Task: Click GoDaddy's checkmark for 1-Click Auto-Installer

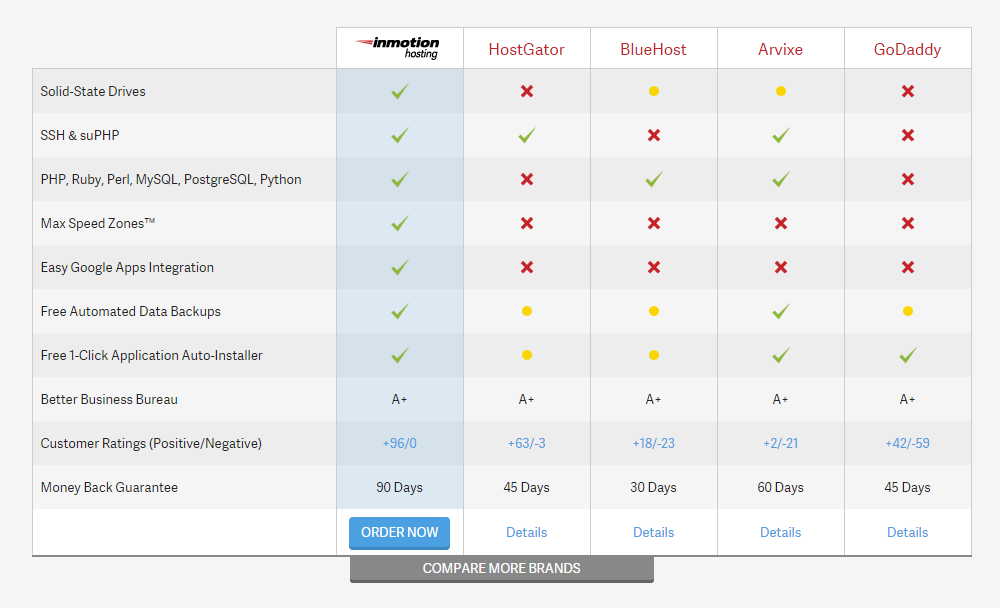Action: 907,355
